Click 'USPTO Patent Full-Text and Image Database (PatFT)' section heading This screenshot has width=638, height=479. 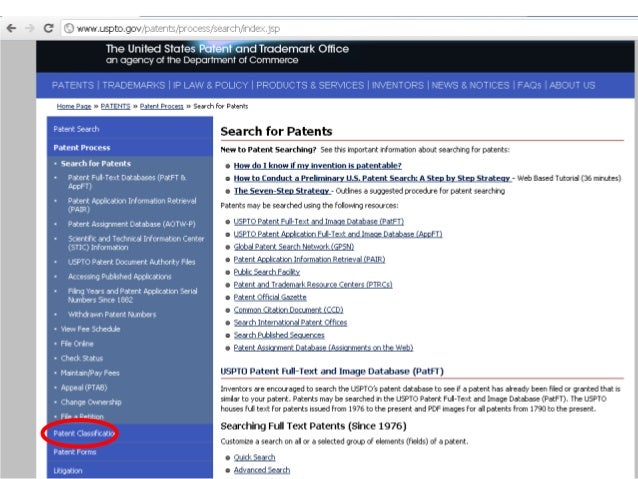pyautogui.click(x=332, y=371)
